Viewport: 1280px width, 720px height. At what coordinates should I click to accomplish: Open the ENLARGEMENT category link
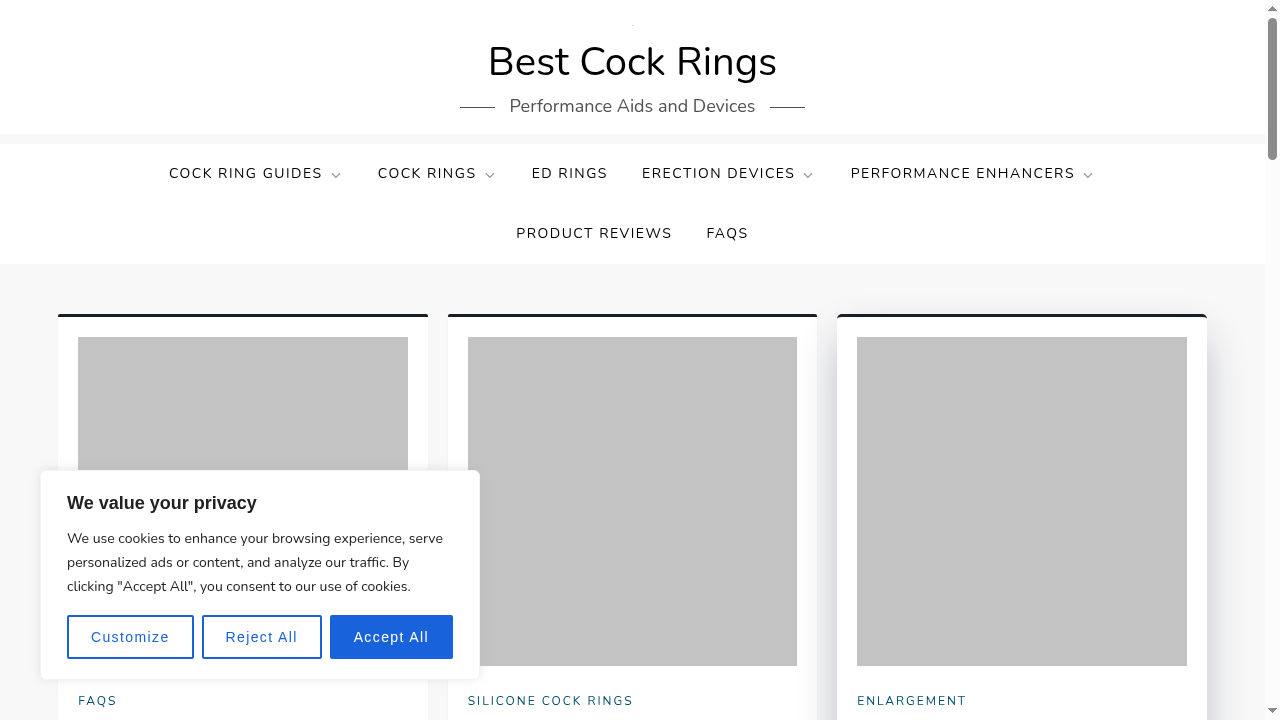click(x=911, y=700)
